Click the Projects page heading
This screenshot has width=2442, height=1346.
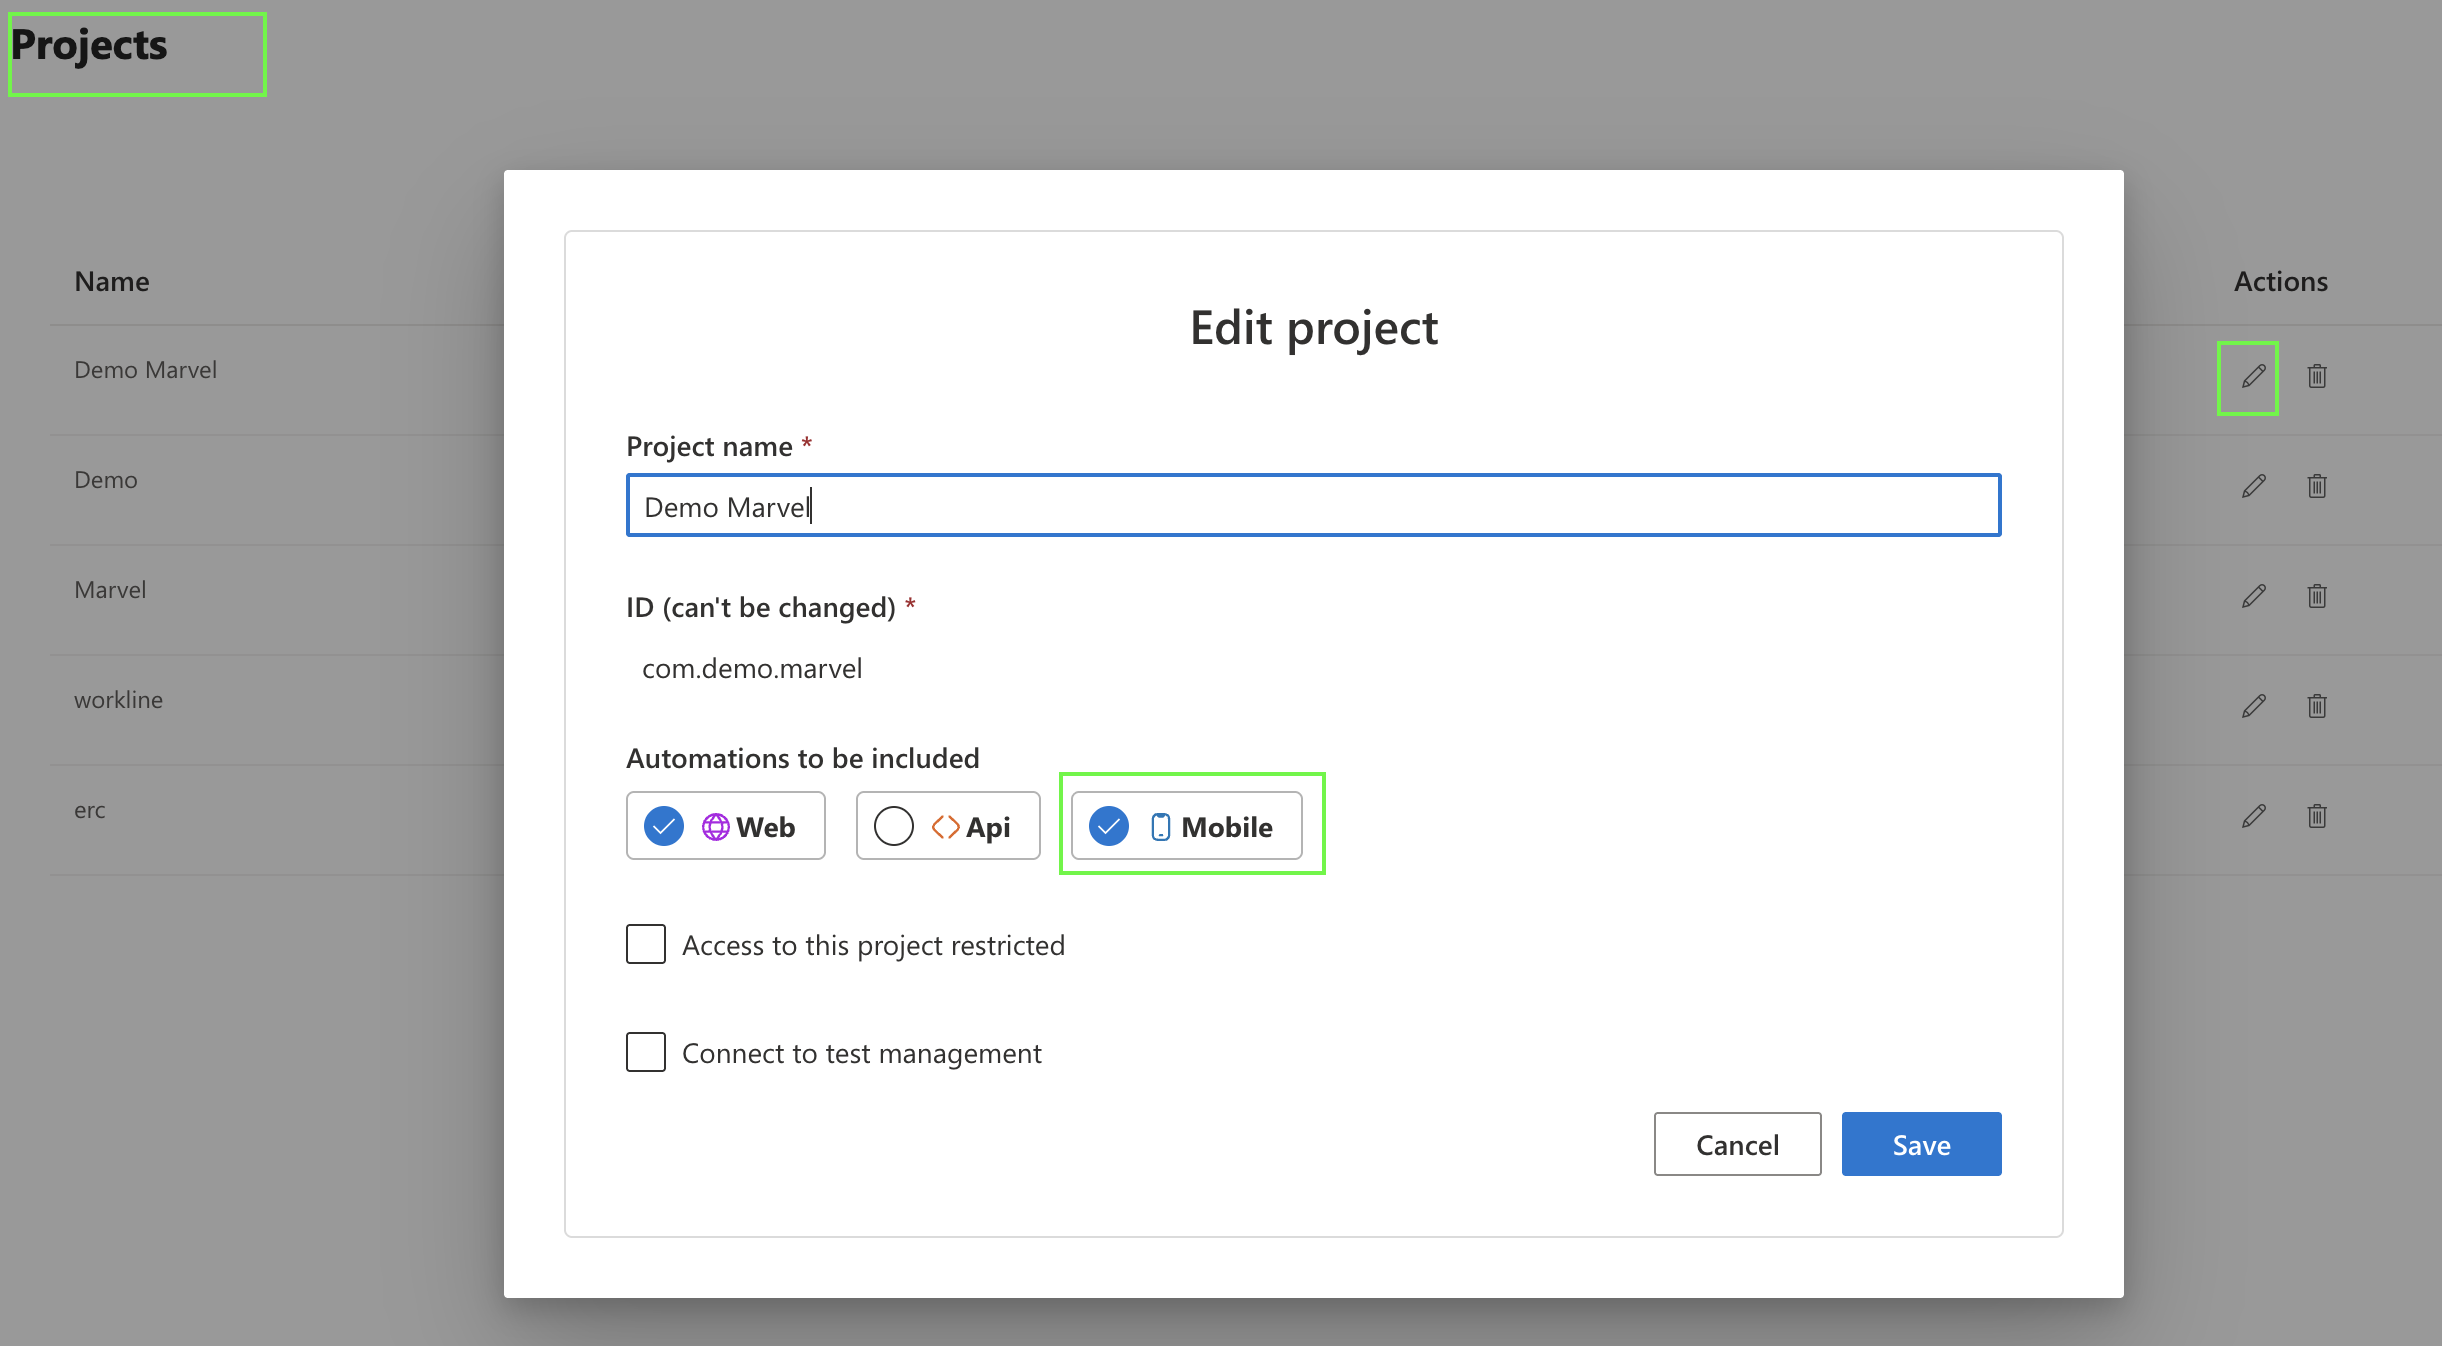click(89, 46)
